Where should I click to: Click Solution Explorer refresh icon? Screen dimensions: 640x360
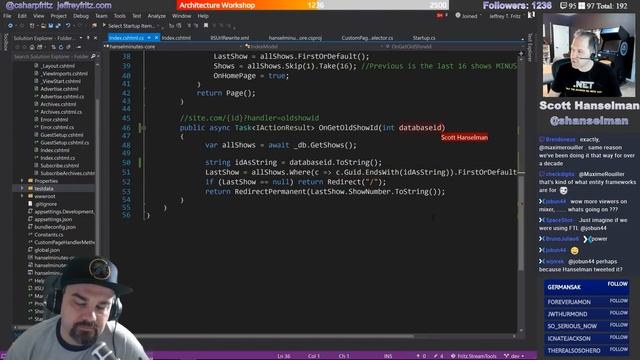pyautogui.click(x=61, y=47)
